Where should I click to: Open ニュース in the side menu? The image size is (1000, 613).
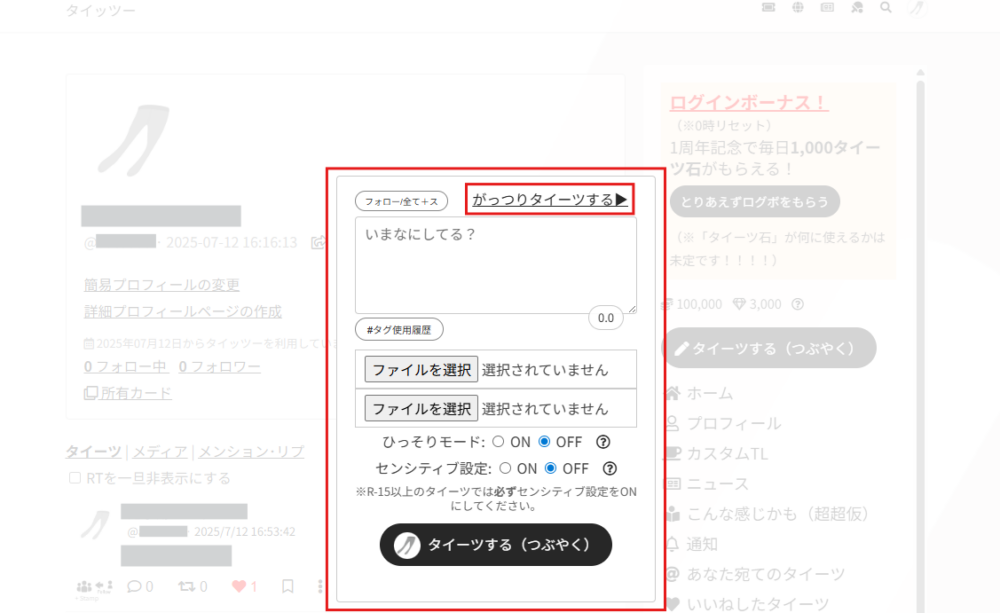point(717,484)
